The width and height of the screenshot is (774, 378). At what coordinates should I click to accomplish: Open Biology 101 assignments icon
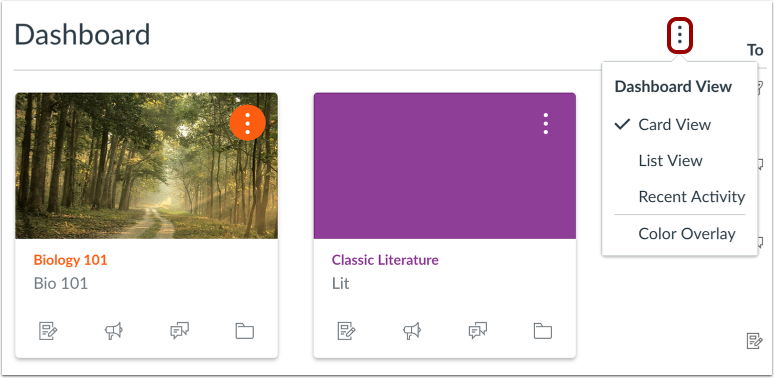(x=48, y=331)
